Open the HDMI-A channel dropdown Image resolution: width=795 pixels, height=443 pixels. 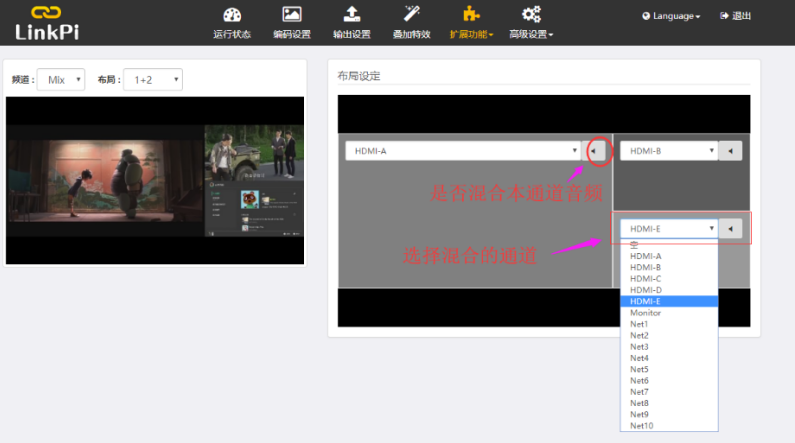tap(463, 151)
